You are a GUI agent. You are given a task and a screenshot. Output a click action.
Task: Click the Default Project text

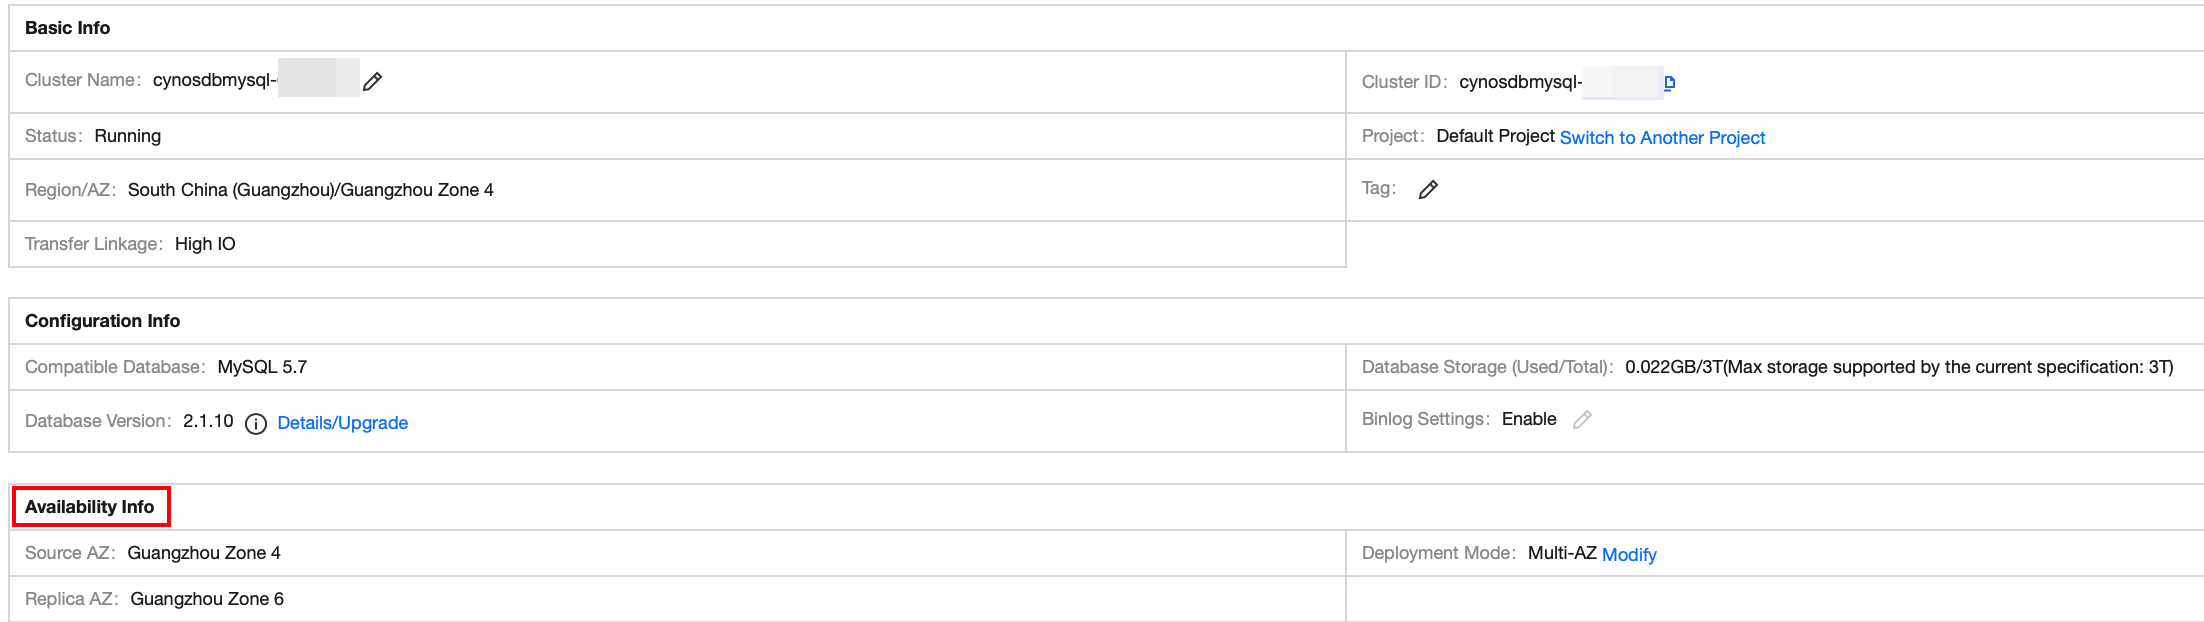[x=1495, y=136]
